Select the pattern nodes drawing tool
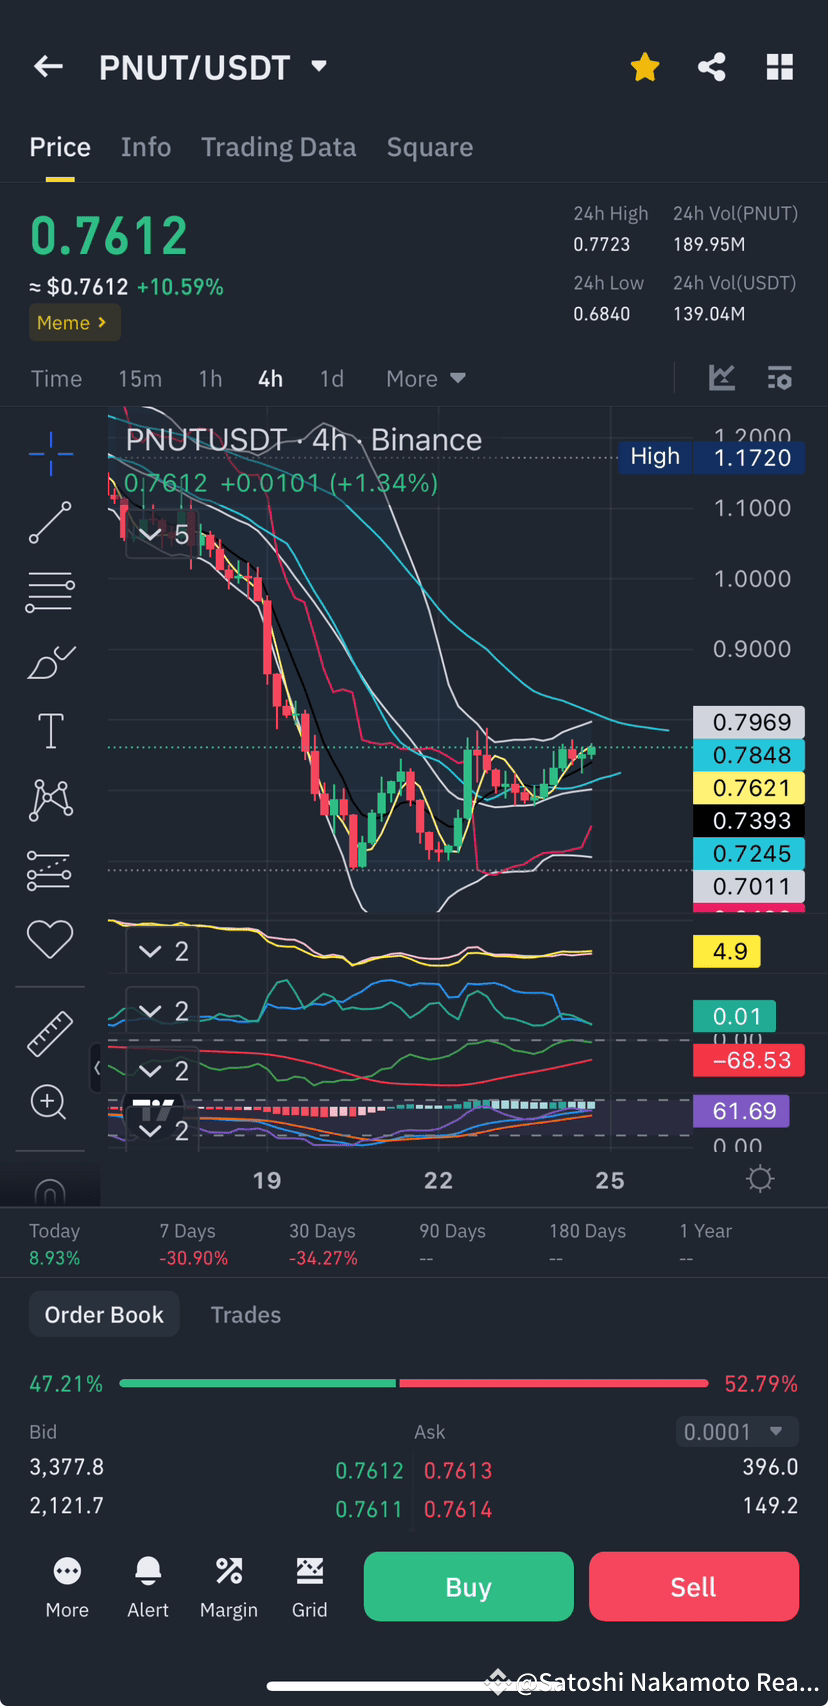 pyautogui.click(x=51, y=800)
